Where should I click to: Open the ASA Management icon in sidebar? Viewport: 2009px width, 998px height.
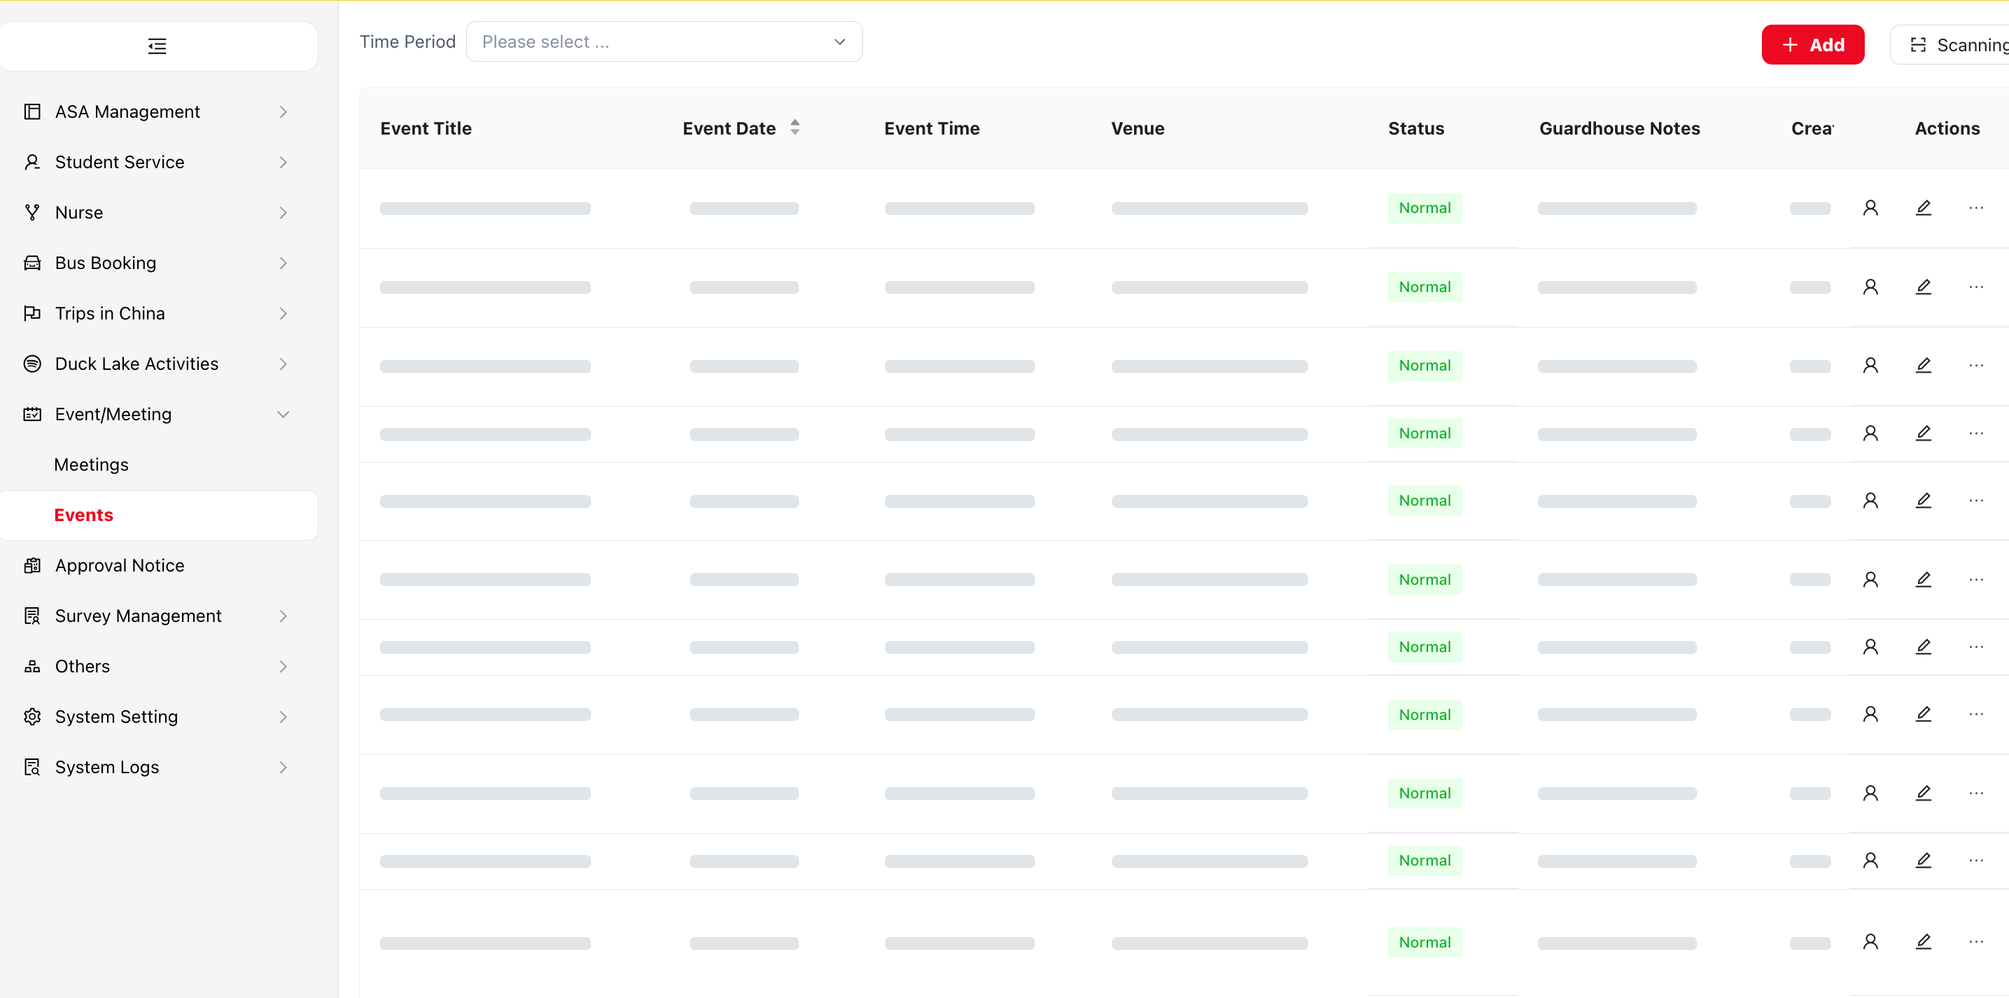coord(32,112)
